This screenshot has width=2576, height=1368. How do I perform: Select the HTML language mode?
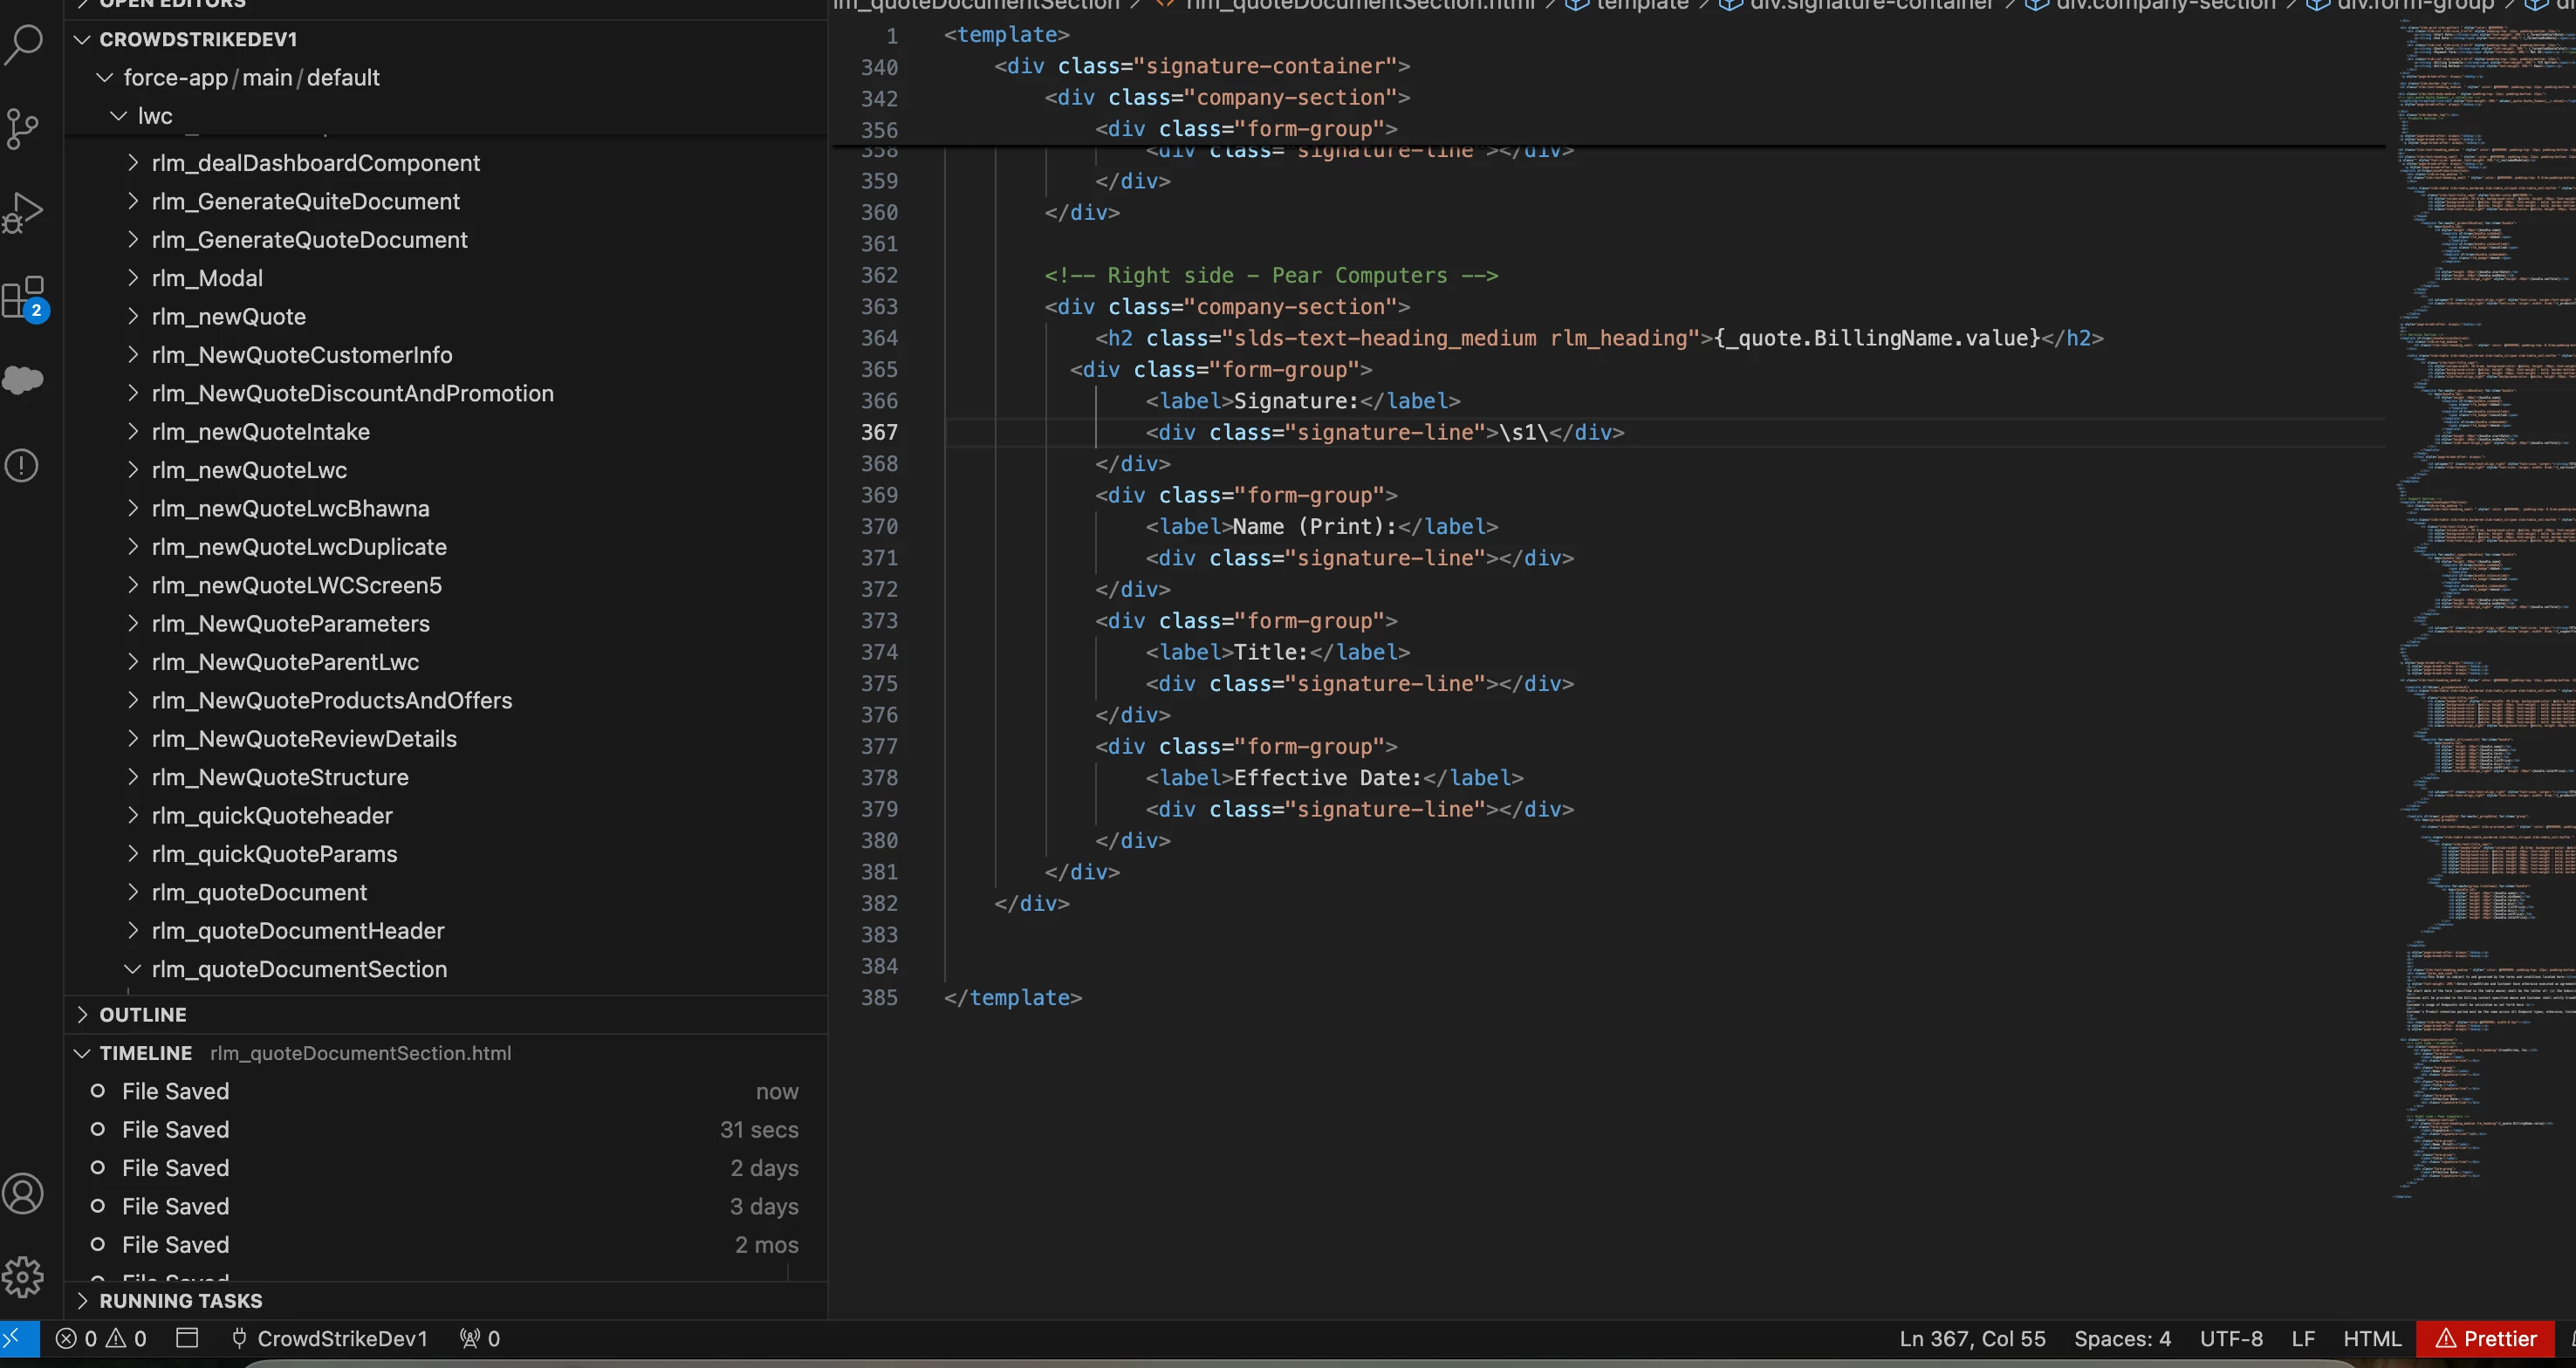2371,1339
